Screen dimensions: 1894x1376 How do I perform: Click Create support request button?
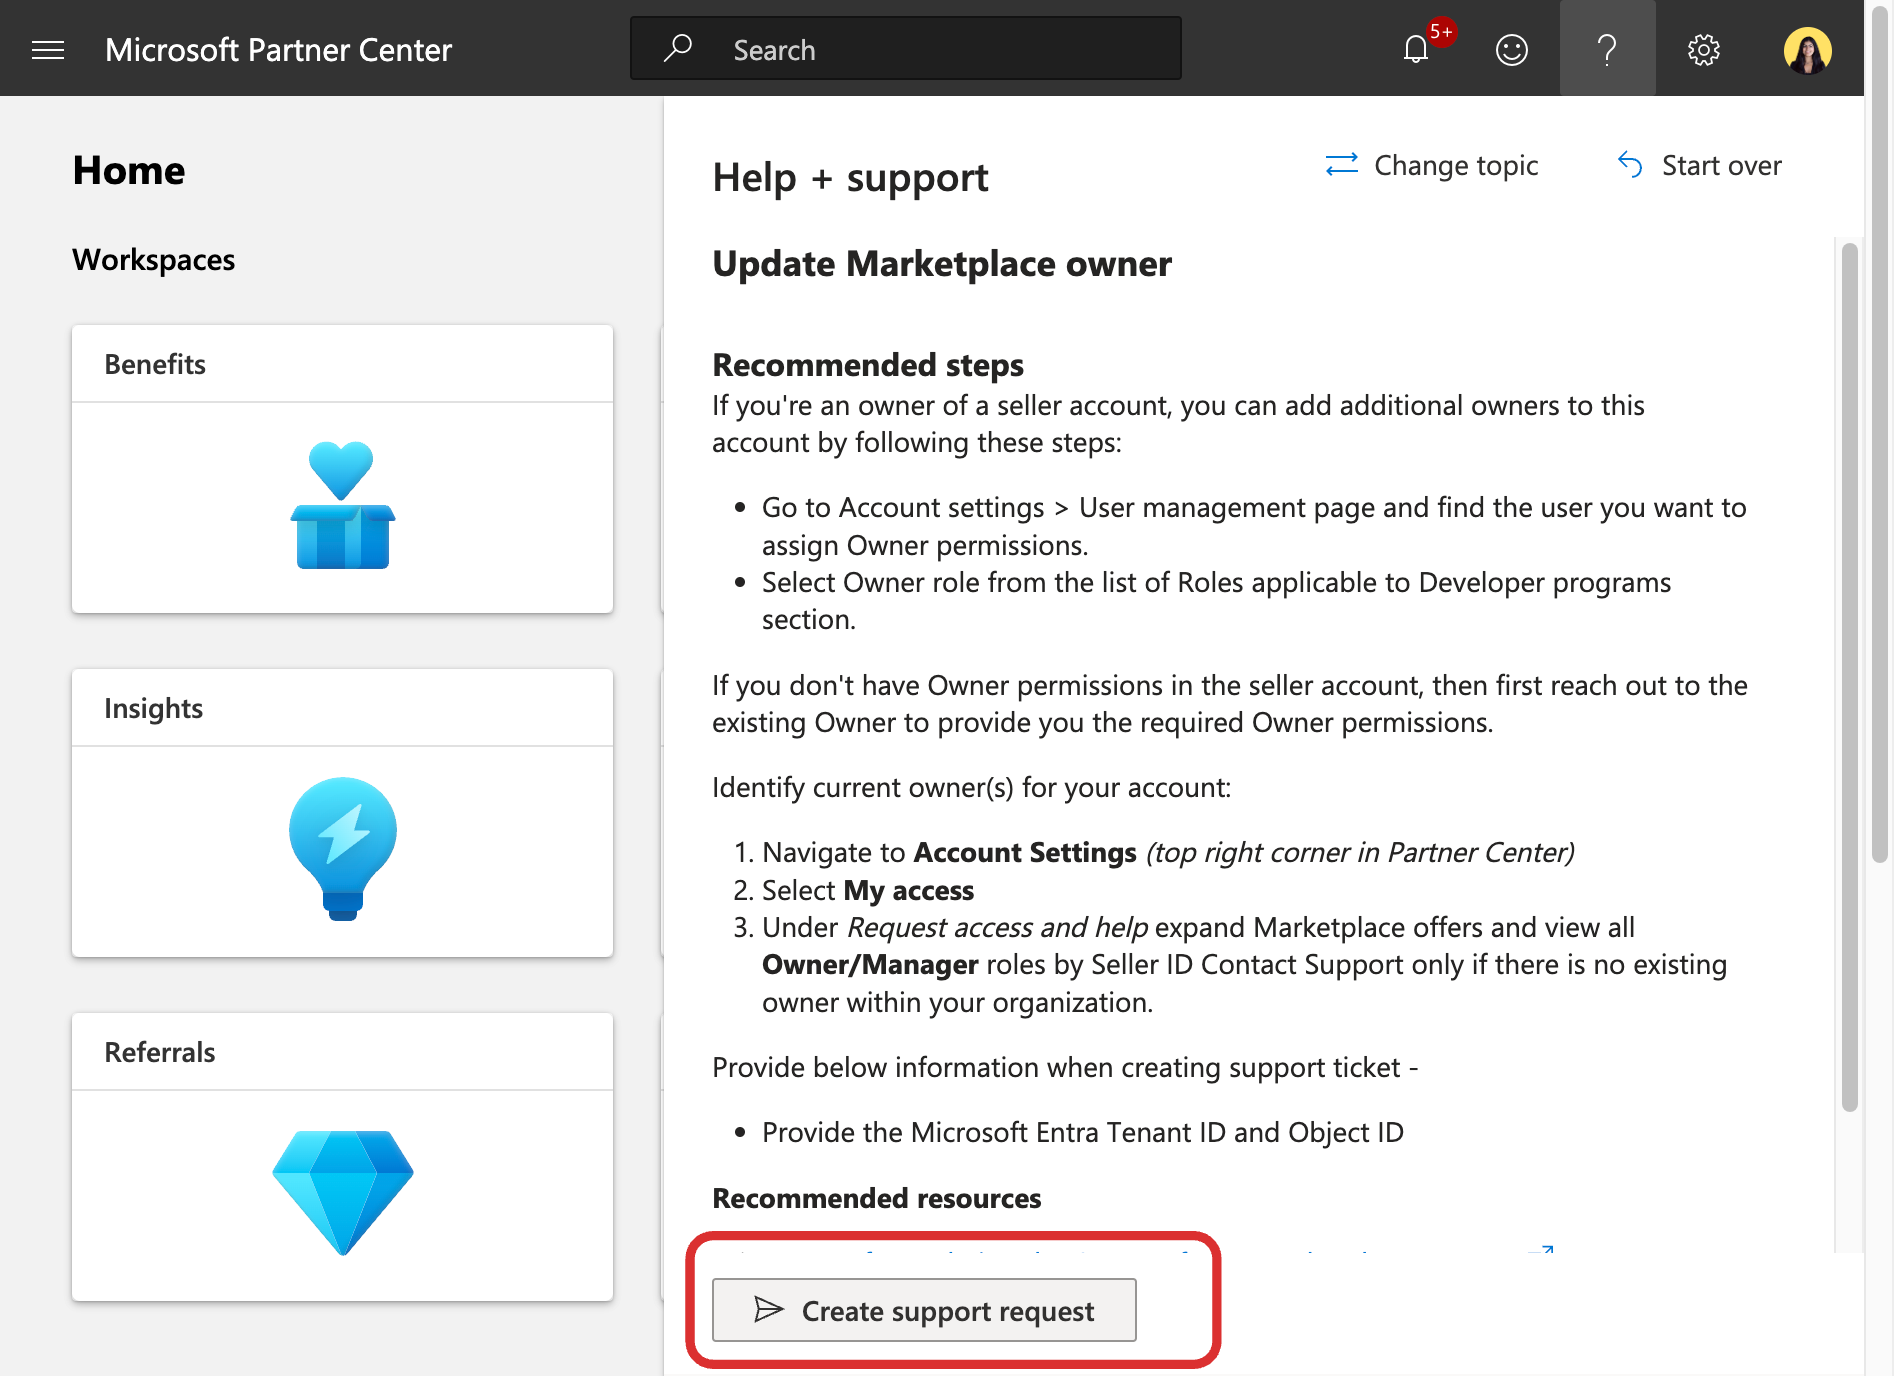[924, 1310]
